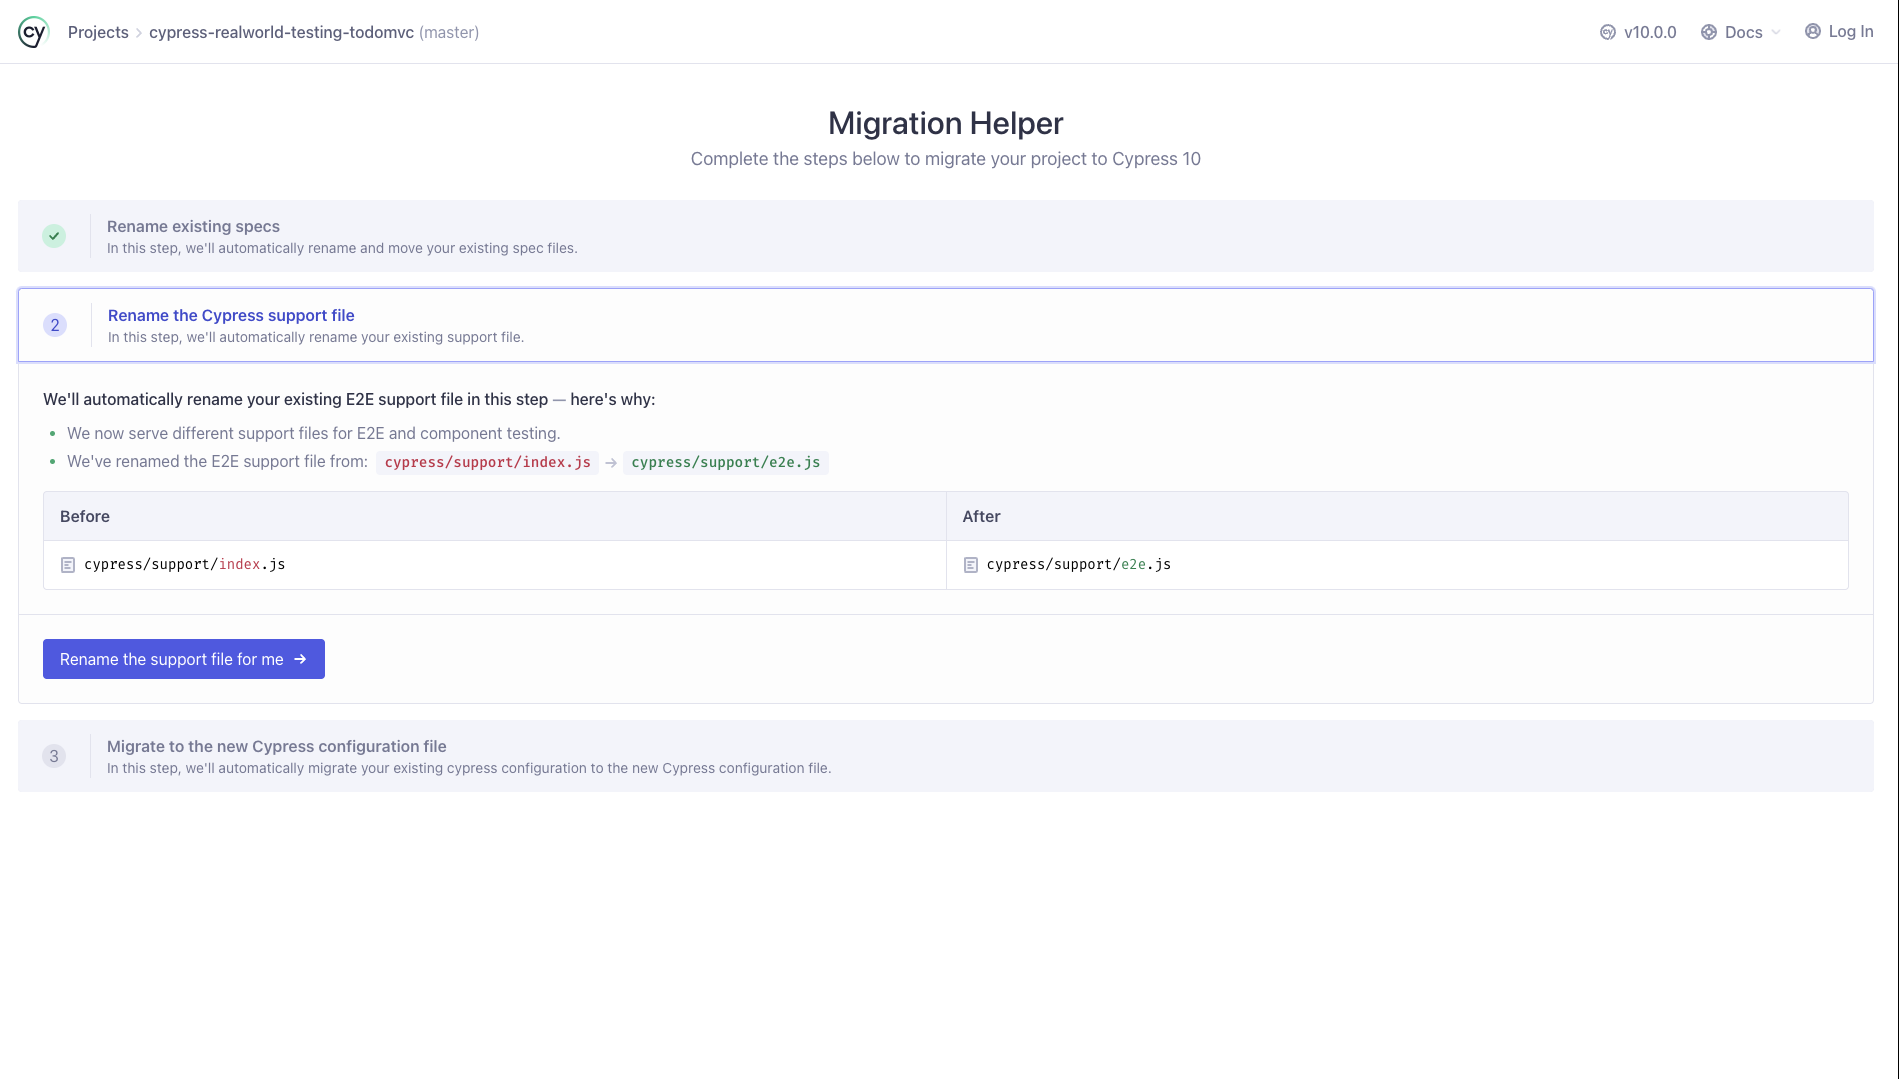Click the step 3 number badge
The image size is (1899, 1079).
pos(54,756)
